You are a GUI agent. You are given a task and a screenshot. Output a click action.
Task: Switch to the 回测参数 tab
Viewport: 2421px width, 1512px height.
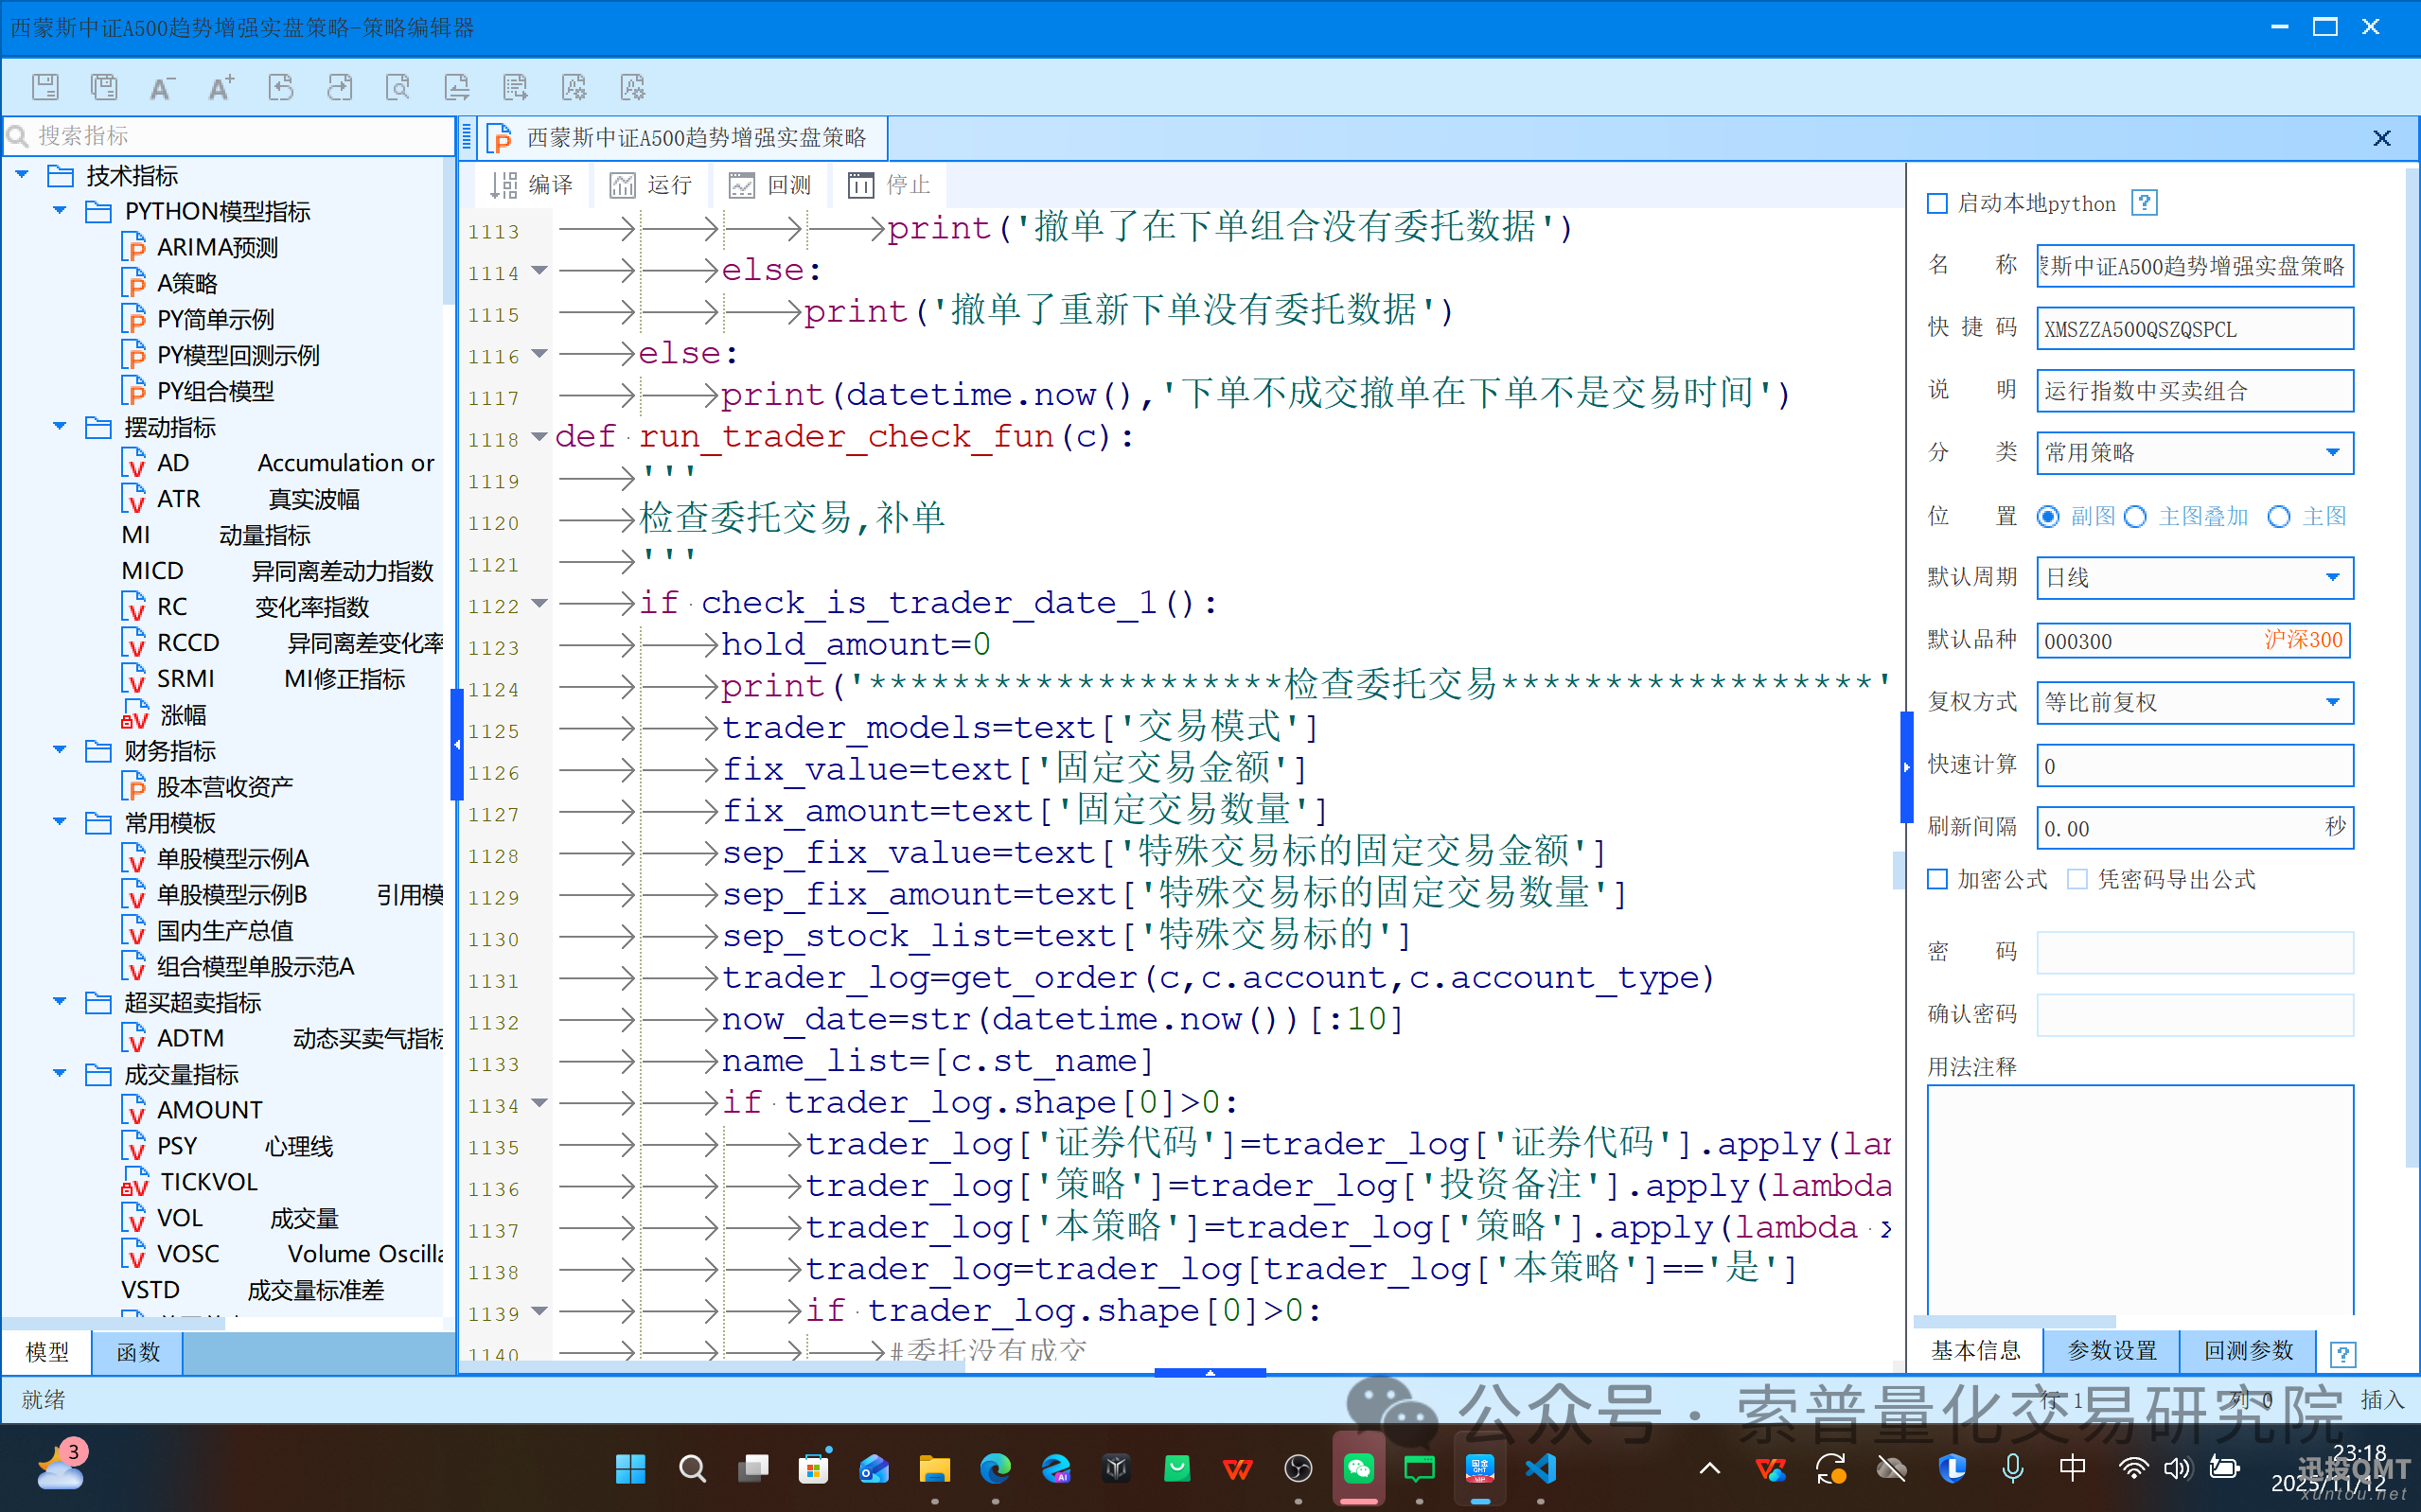click(x=2246, y=1351)
